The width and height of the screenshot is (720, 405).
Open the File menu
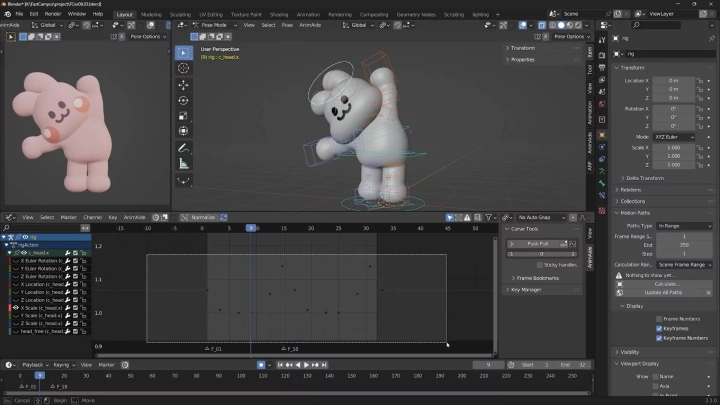click(19, 14)
